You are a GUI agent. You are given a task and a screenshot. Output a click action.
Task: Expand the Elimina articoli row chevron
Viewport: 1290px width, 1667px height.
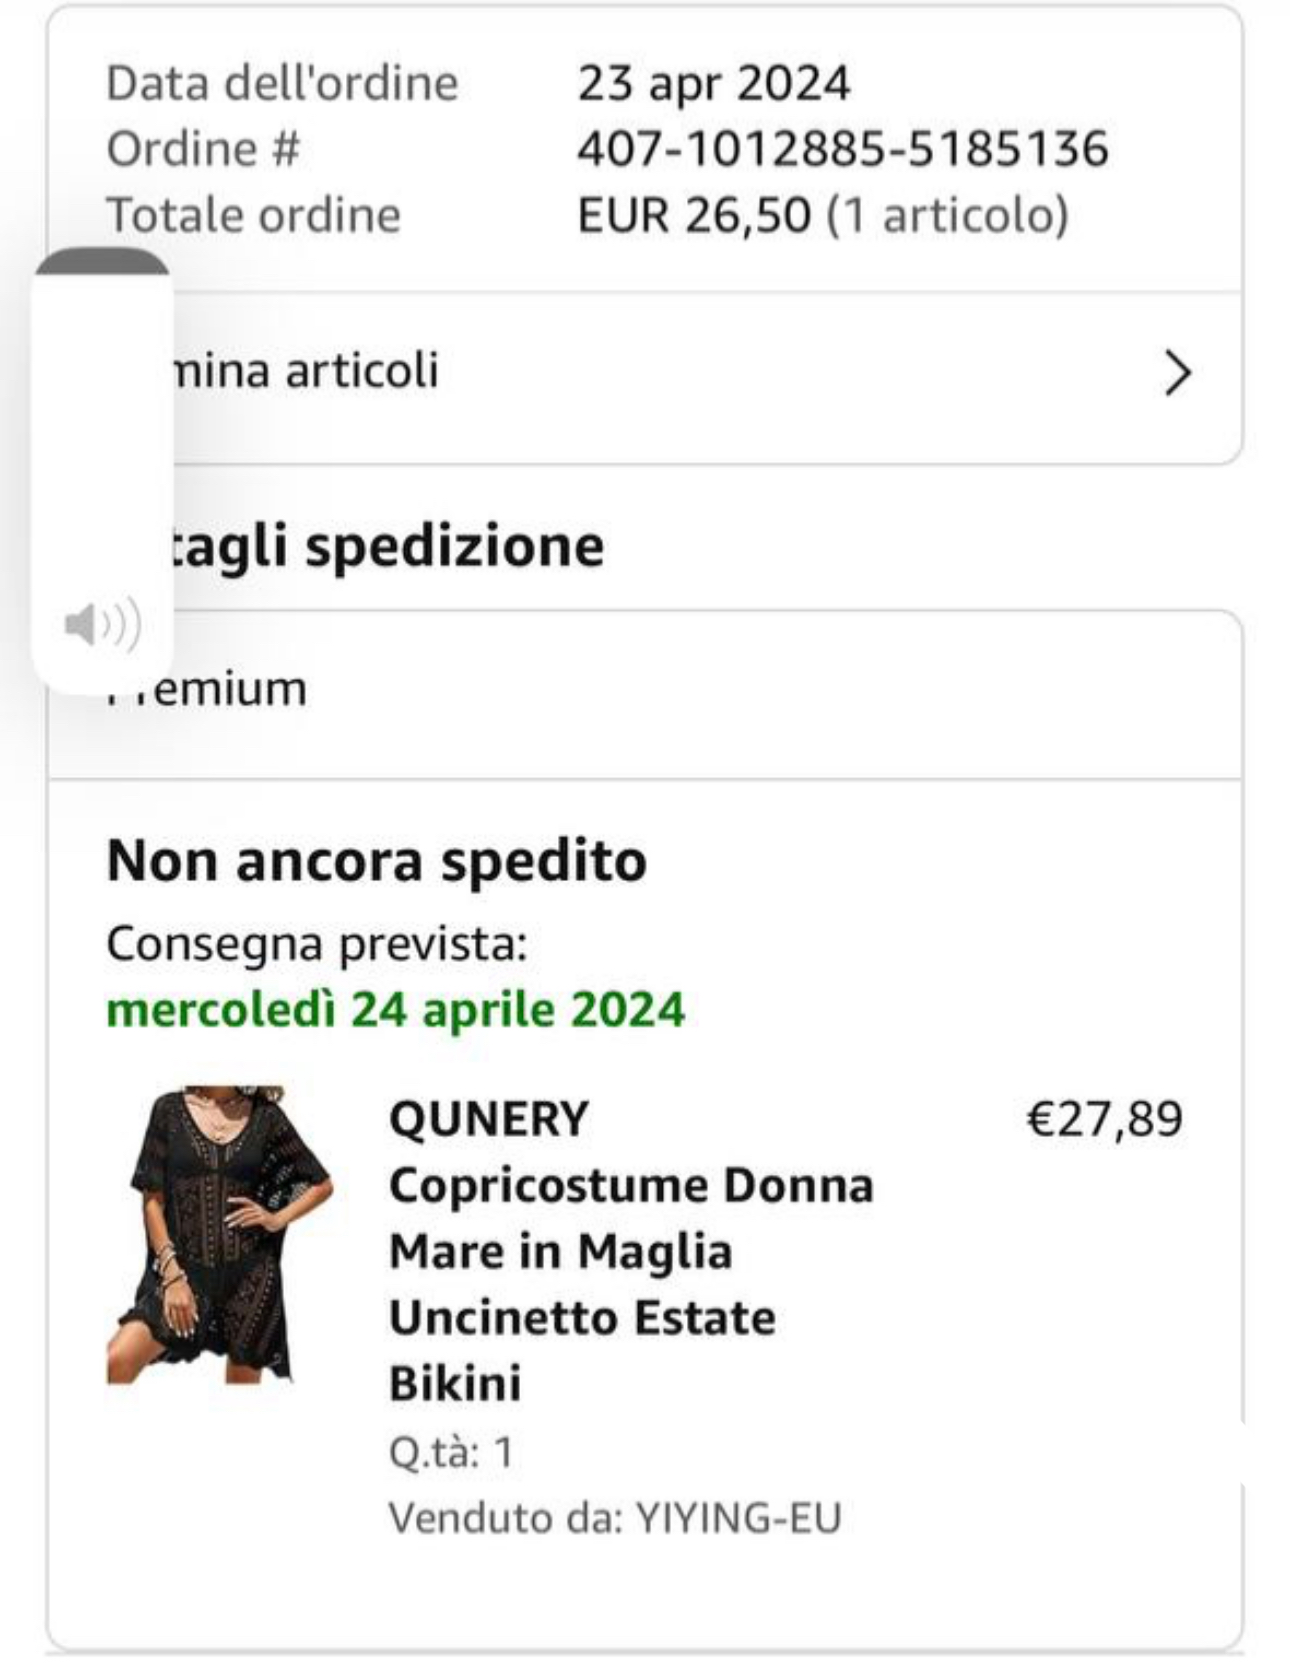tap(1178, 373)
